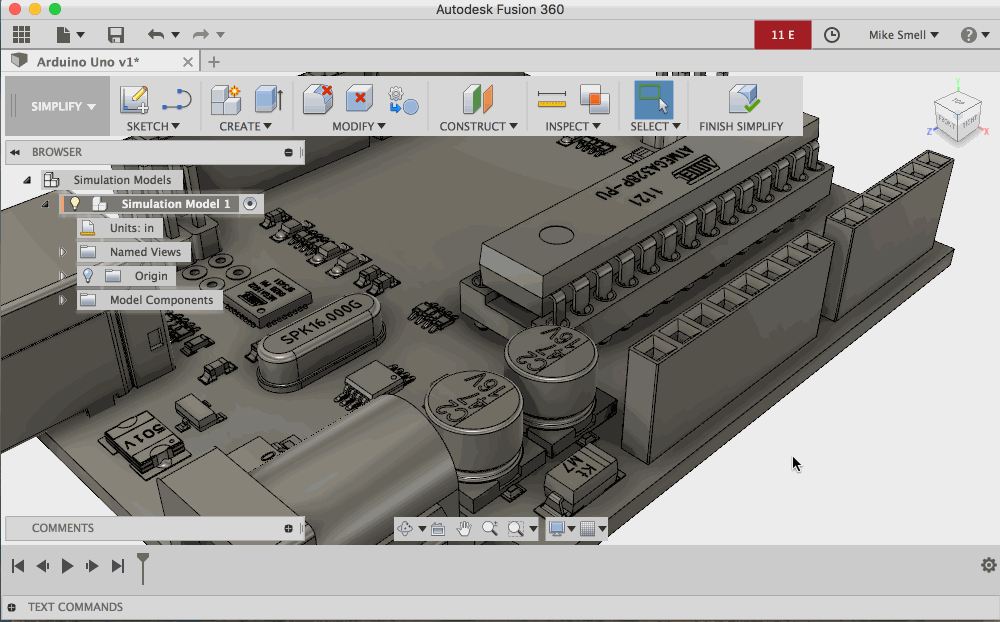Switch to the Arduino Uno v1 tab

coord(88,62)
